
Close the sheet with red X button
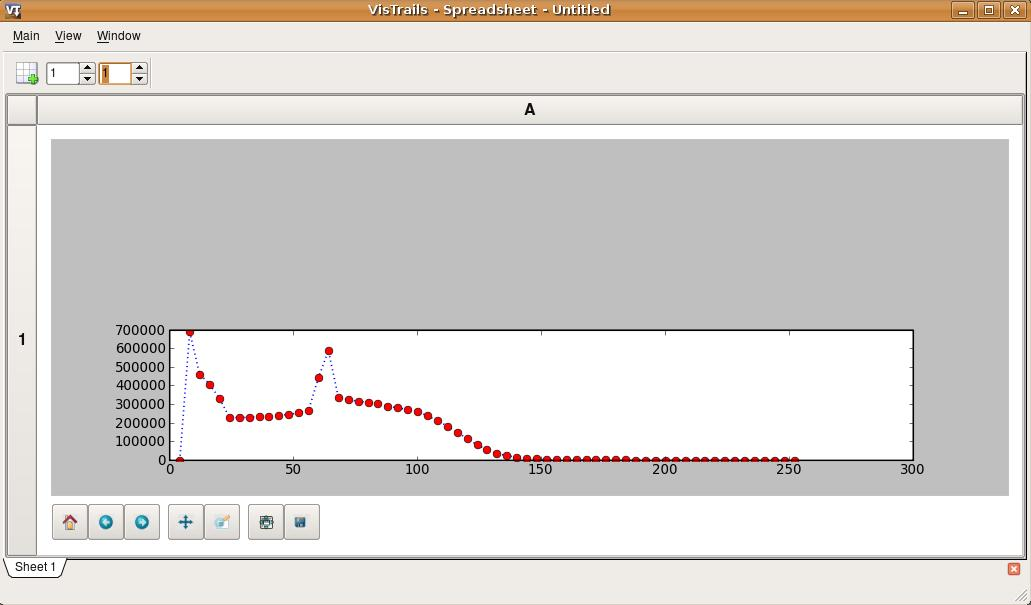click(1013, 569)
